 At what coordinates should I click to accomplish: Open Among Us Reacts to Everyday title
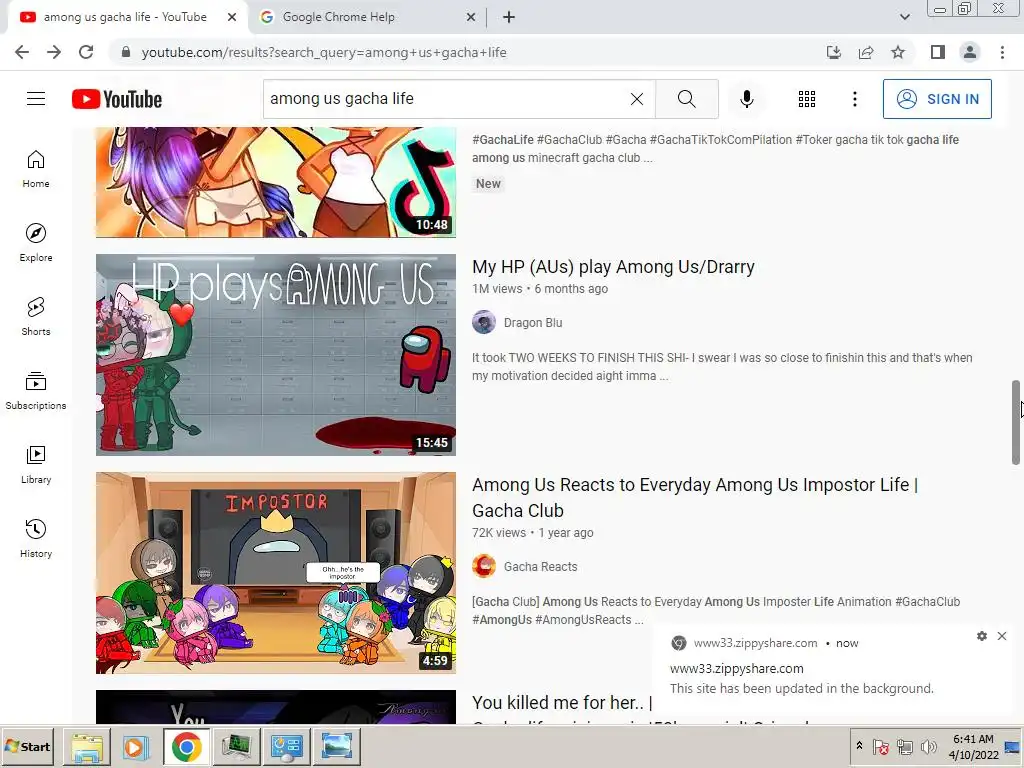tap(695, 497)
